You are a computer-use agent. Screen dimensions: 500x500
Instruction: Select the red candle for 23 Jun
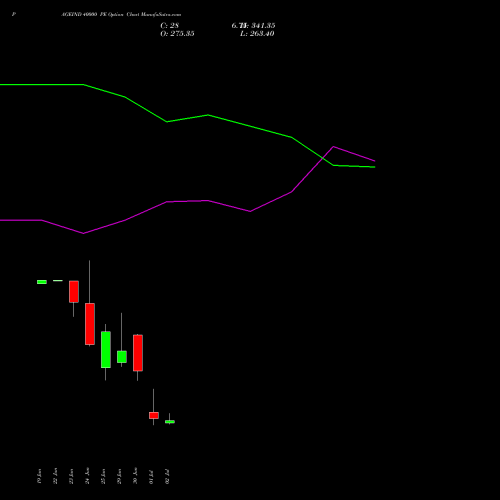(x=74, y=292)
